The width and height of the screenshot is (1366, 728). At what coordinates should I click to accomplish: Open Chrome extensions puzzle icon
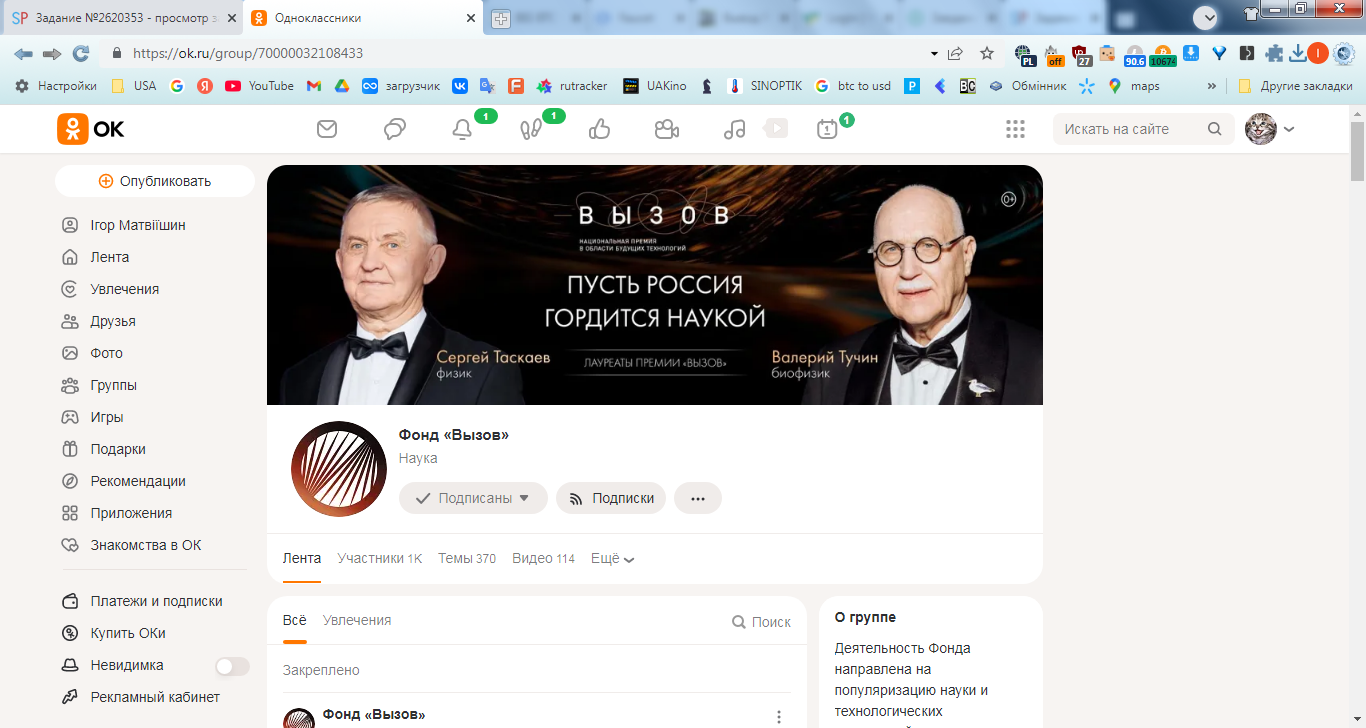[x=1274, y=54]
